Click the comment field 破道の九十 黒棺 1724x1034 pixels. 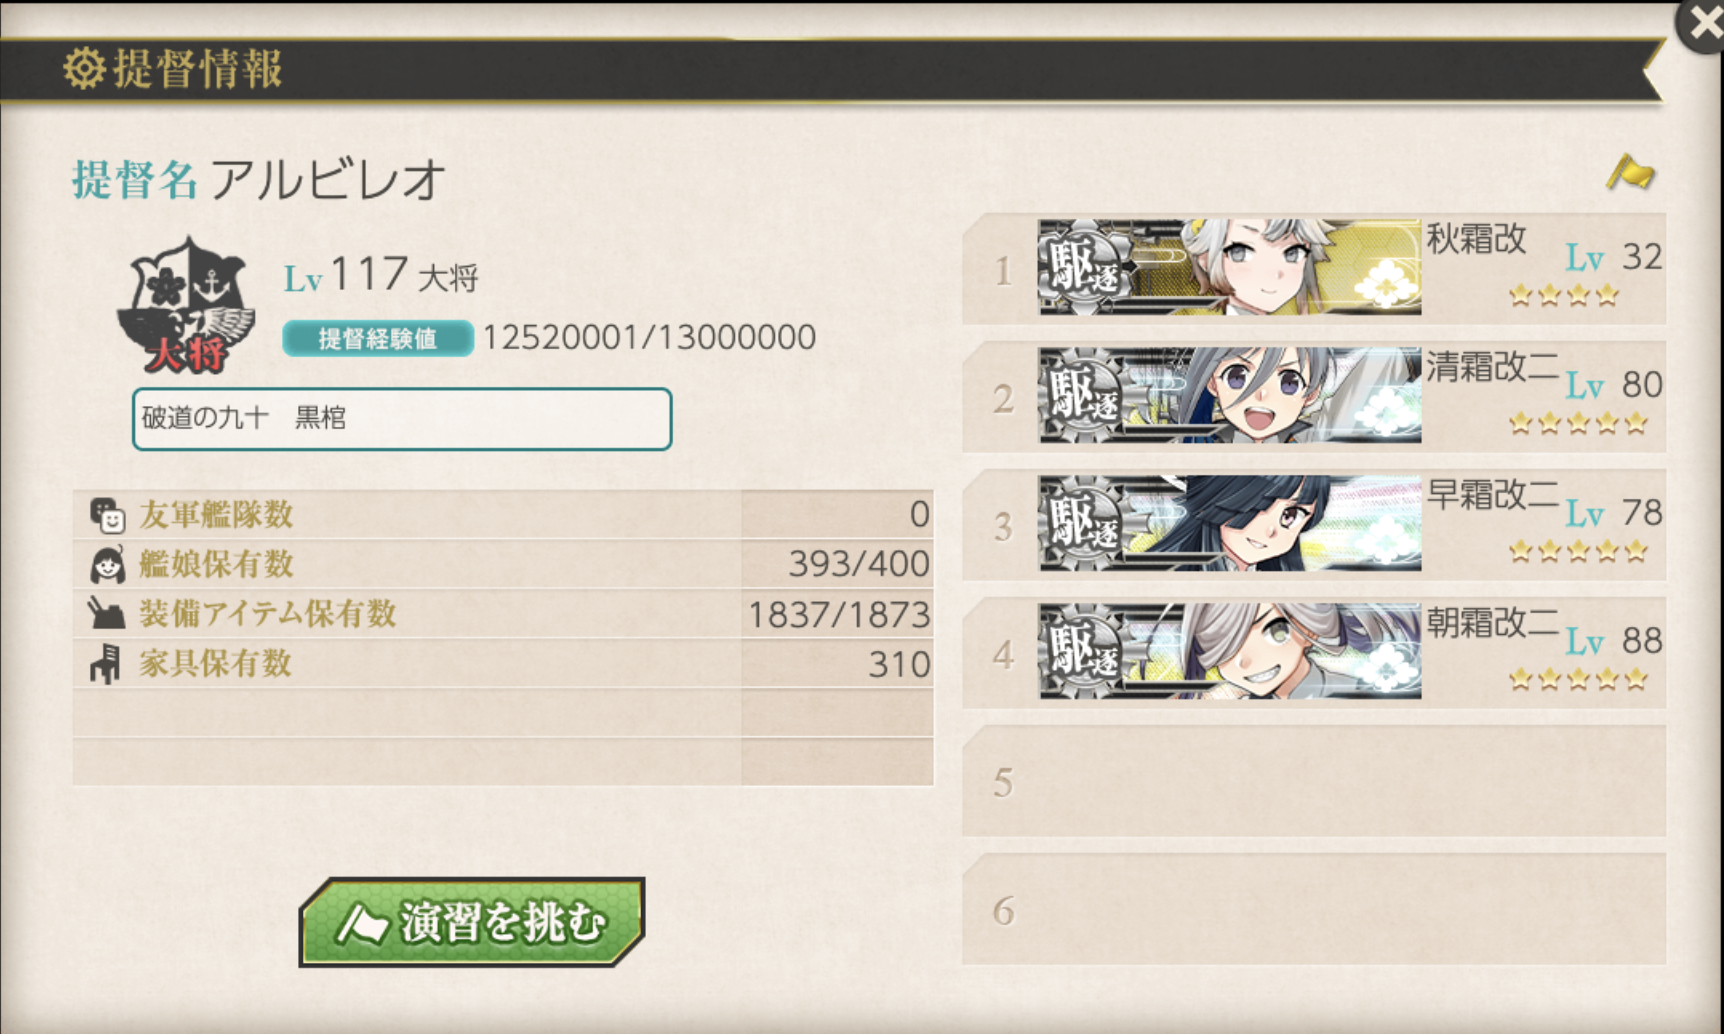pyautogui.click(x=402, y=419)
